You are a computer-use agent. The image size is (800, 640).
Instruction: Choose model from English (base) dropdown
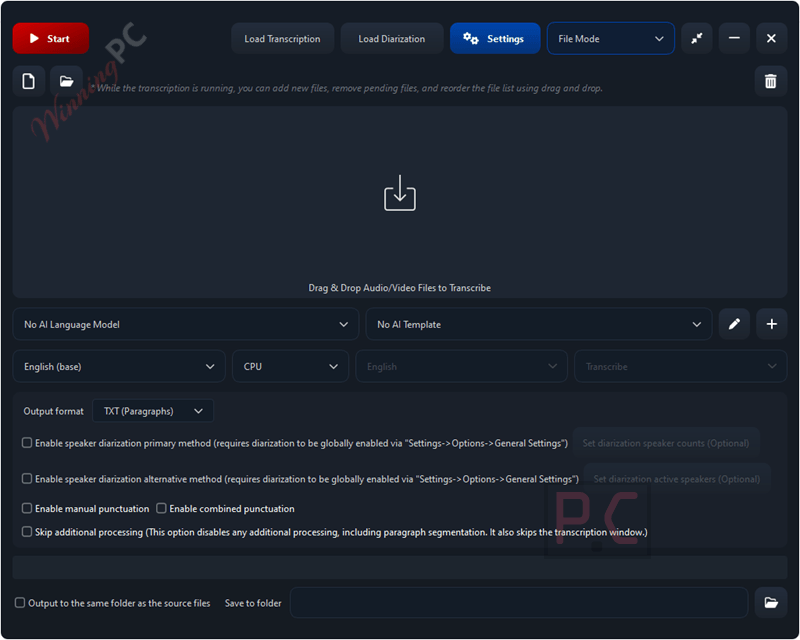119,366
